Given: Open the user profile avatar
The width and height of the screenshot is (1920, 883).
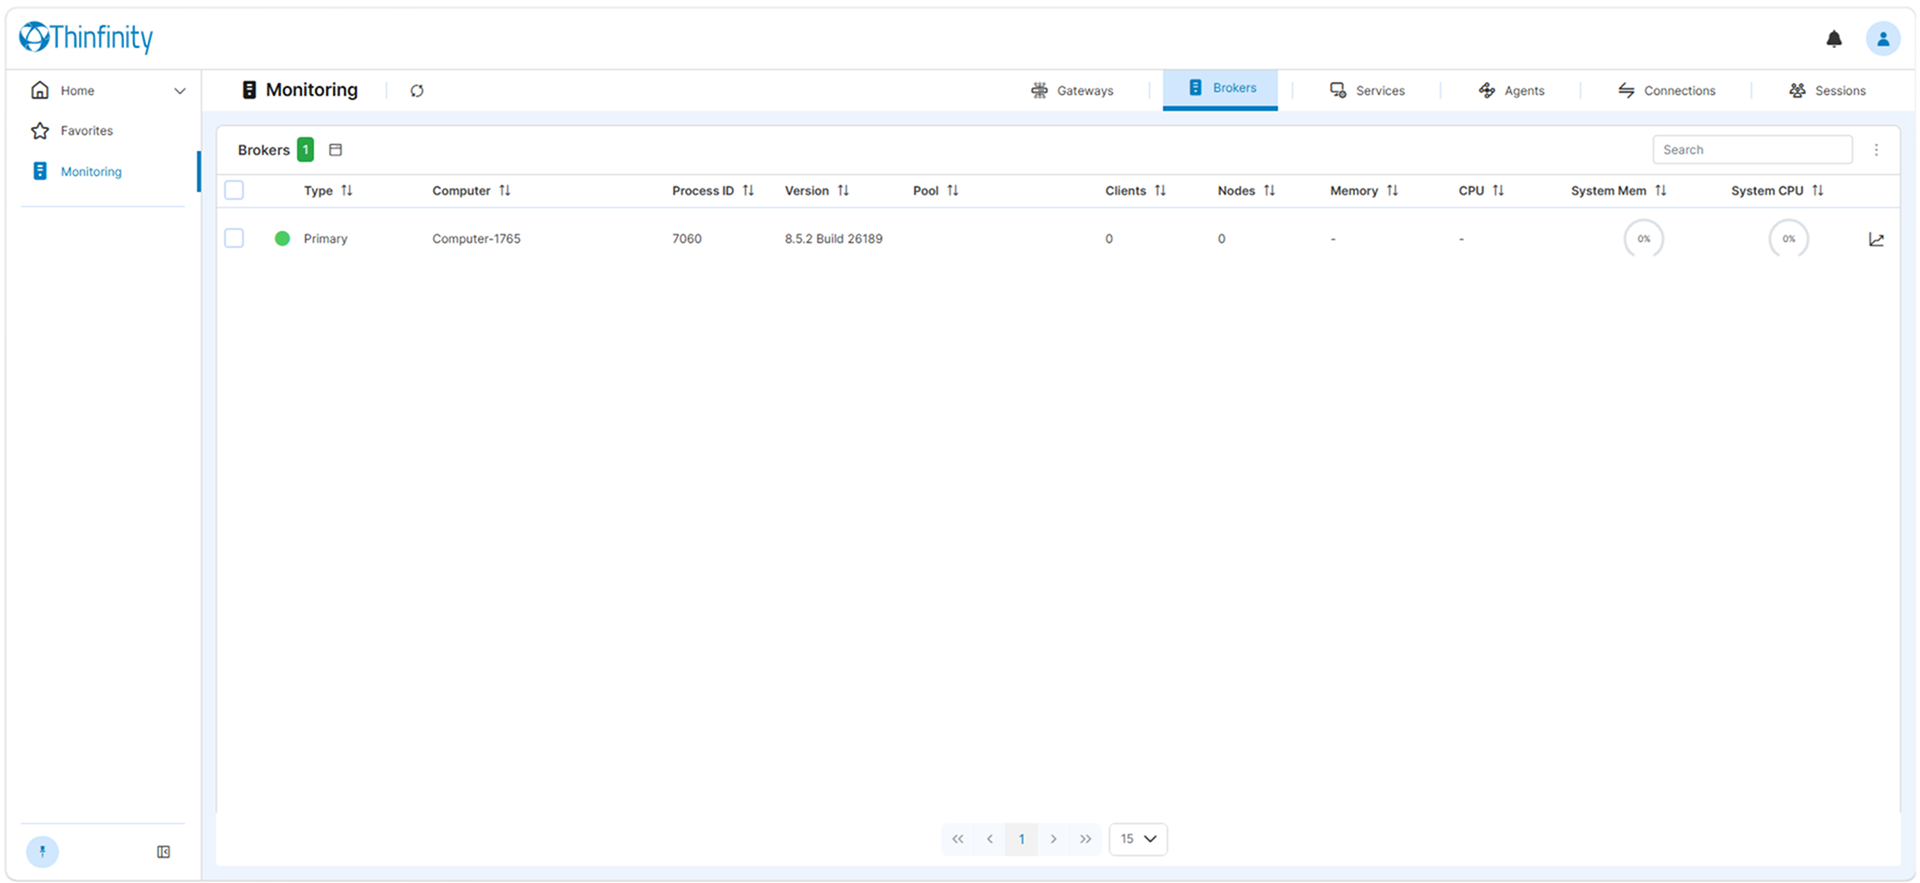Looking at the screenshot, I should [1883, 39].
